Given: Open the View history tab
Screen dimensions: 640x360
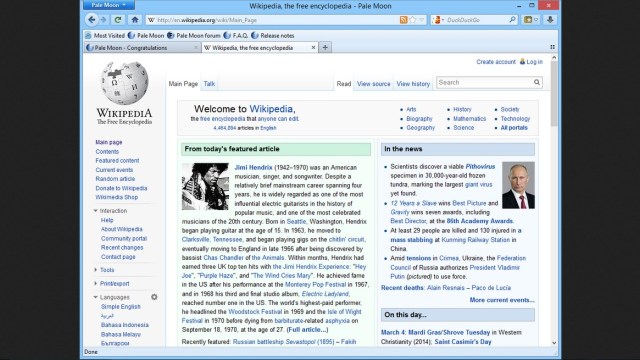Looking at the screenshot, I should tap(413, 84).
